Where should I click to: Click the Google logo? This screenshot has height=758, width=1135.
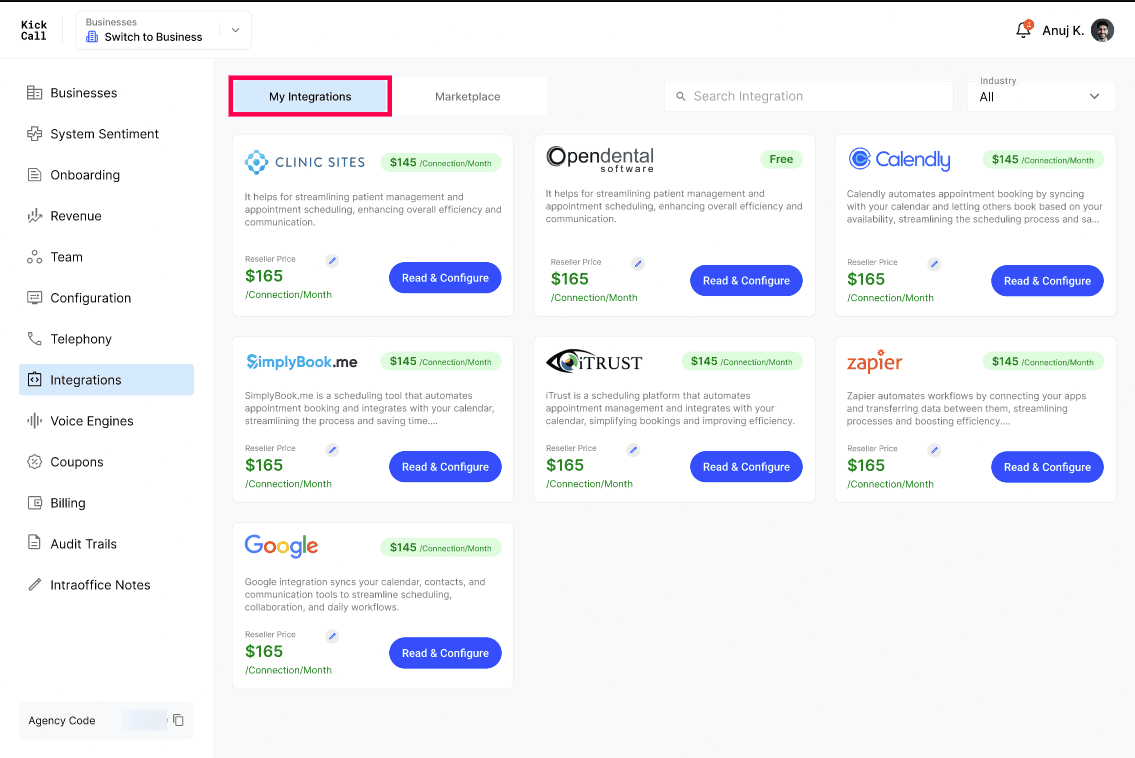[x=282, y=546]
